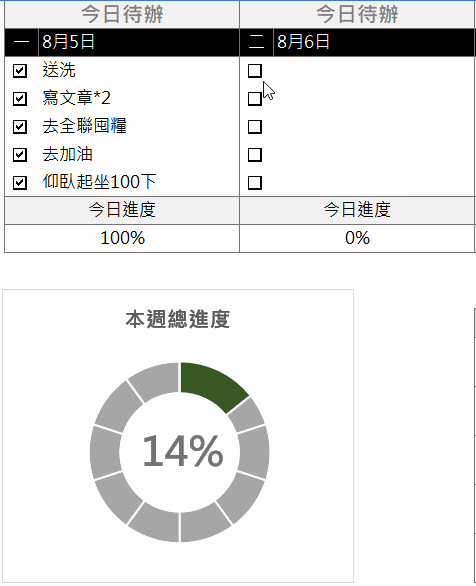
Task: Uncheck the 寫文章*2 checkbox
Action: pyautogui.click(x=19, y=99)
